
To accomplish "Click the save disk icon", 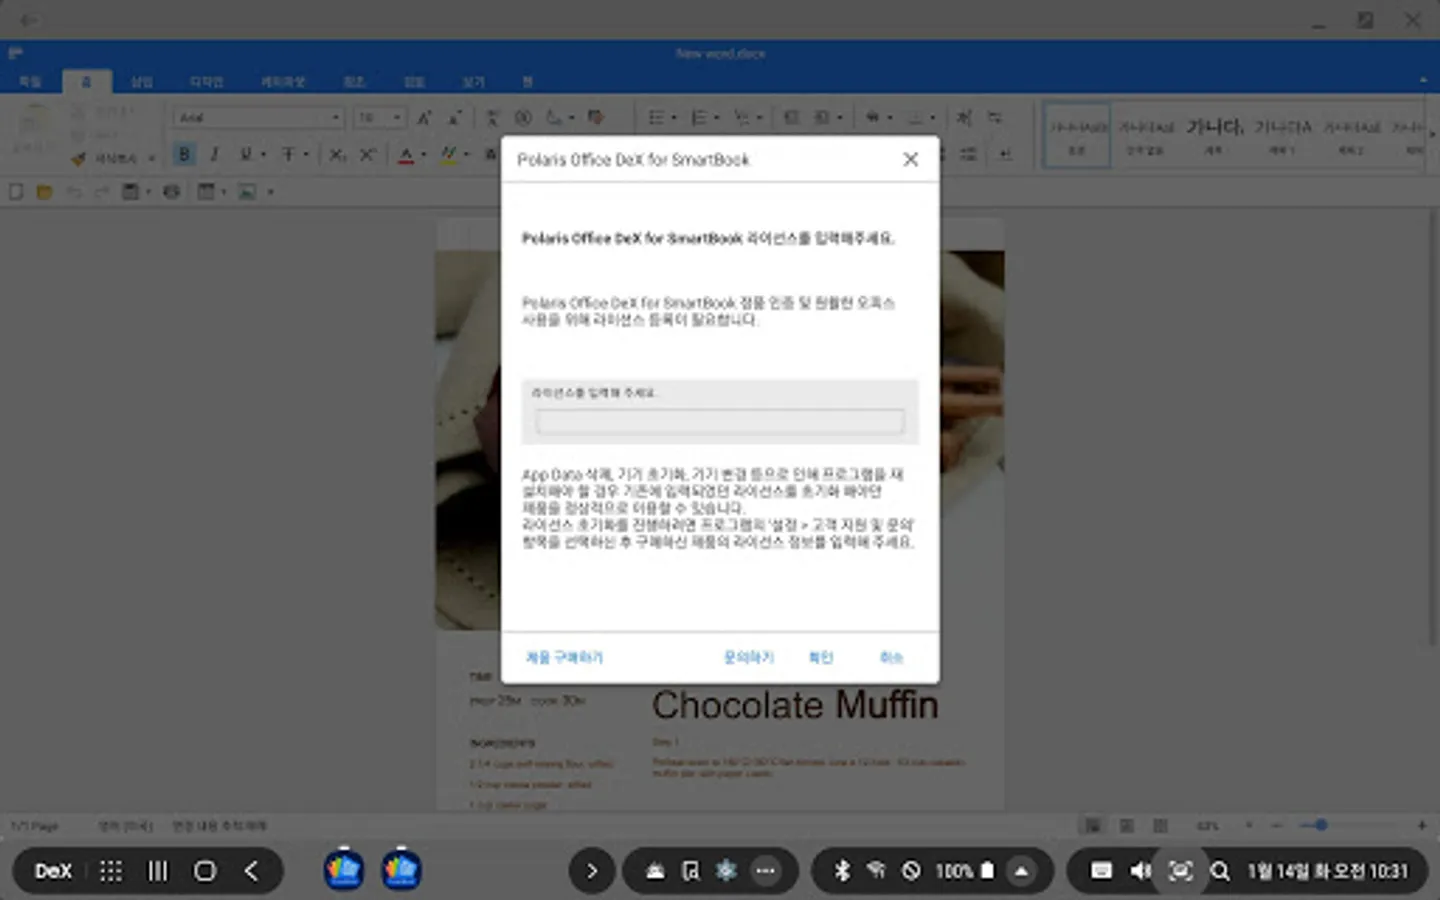I will (x=130, y=192).
